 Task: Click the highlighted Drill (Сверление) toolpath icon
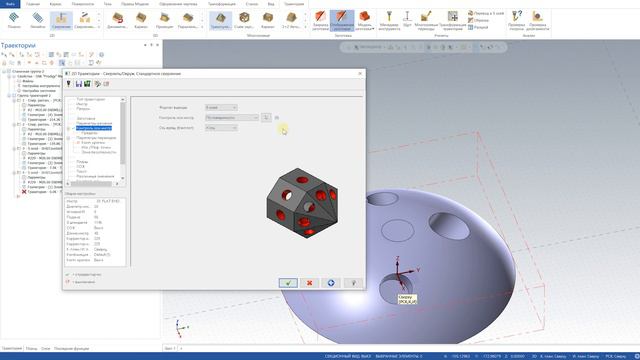pyautogui.click(x=61, y=20)
